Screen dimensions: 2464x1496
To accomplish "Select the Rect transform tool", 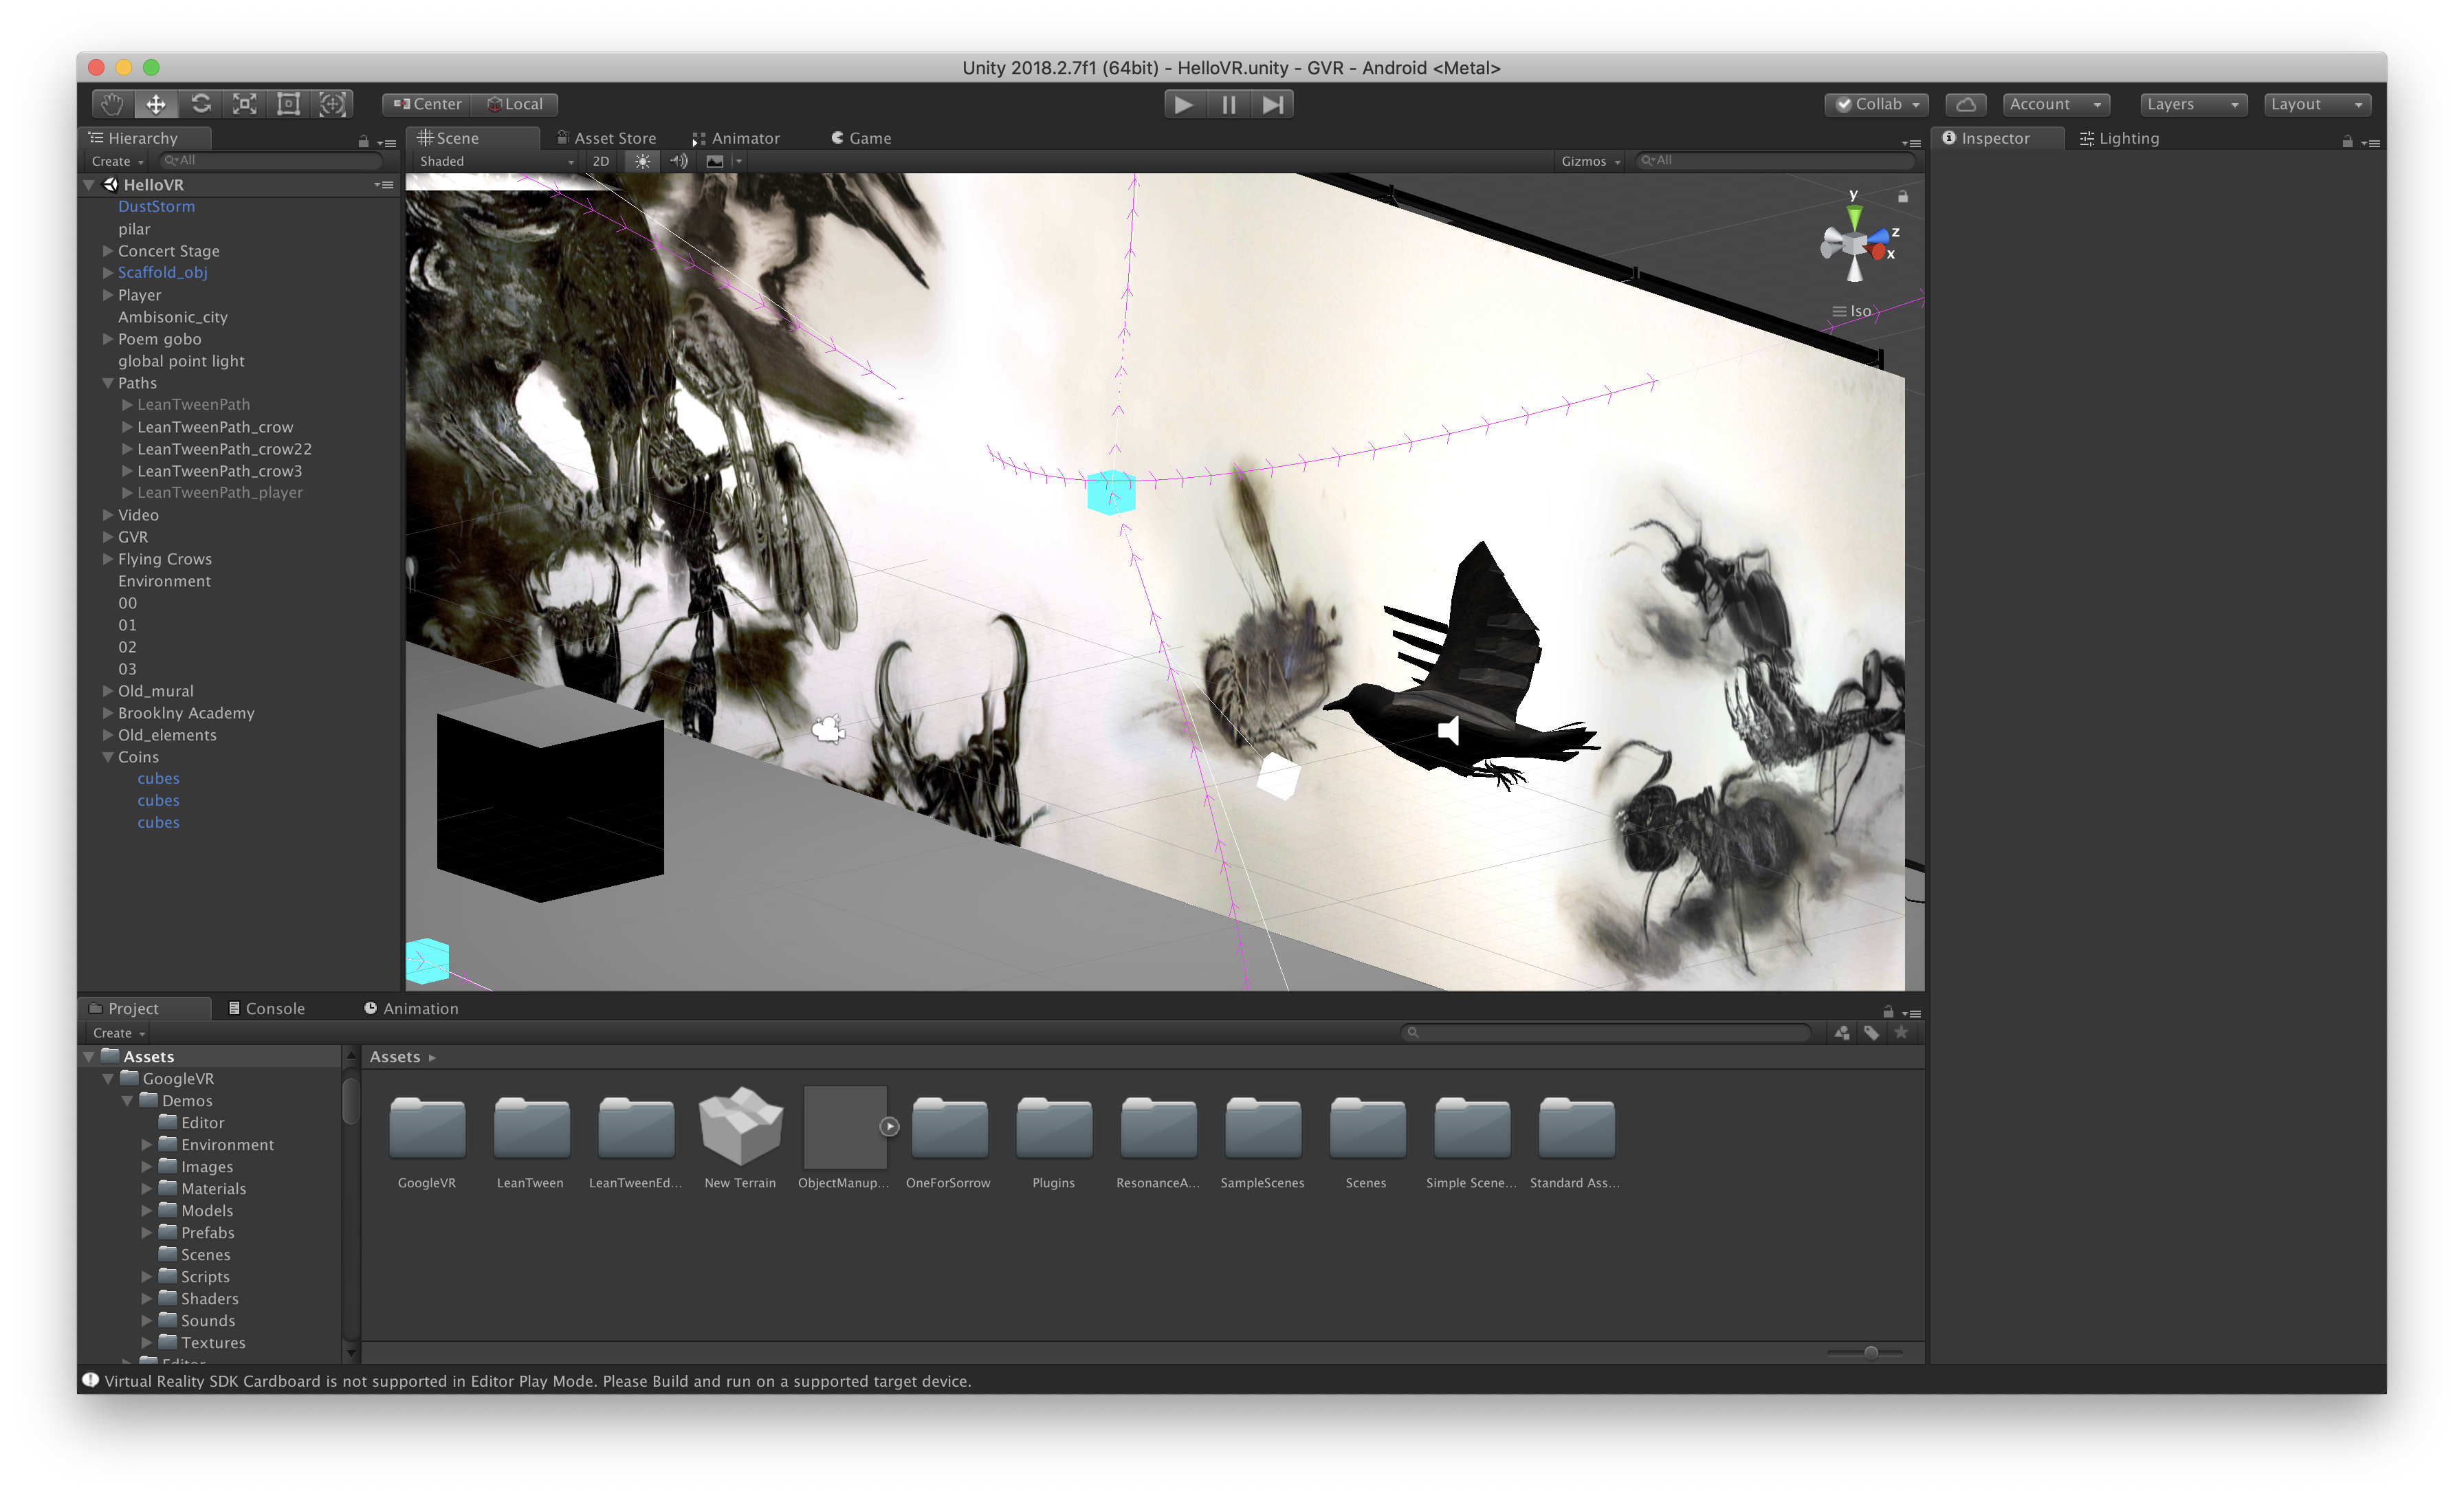I will pyautogui.click(x=289, y=104).
